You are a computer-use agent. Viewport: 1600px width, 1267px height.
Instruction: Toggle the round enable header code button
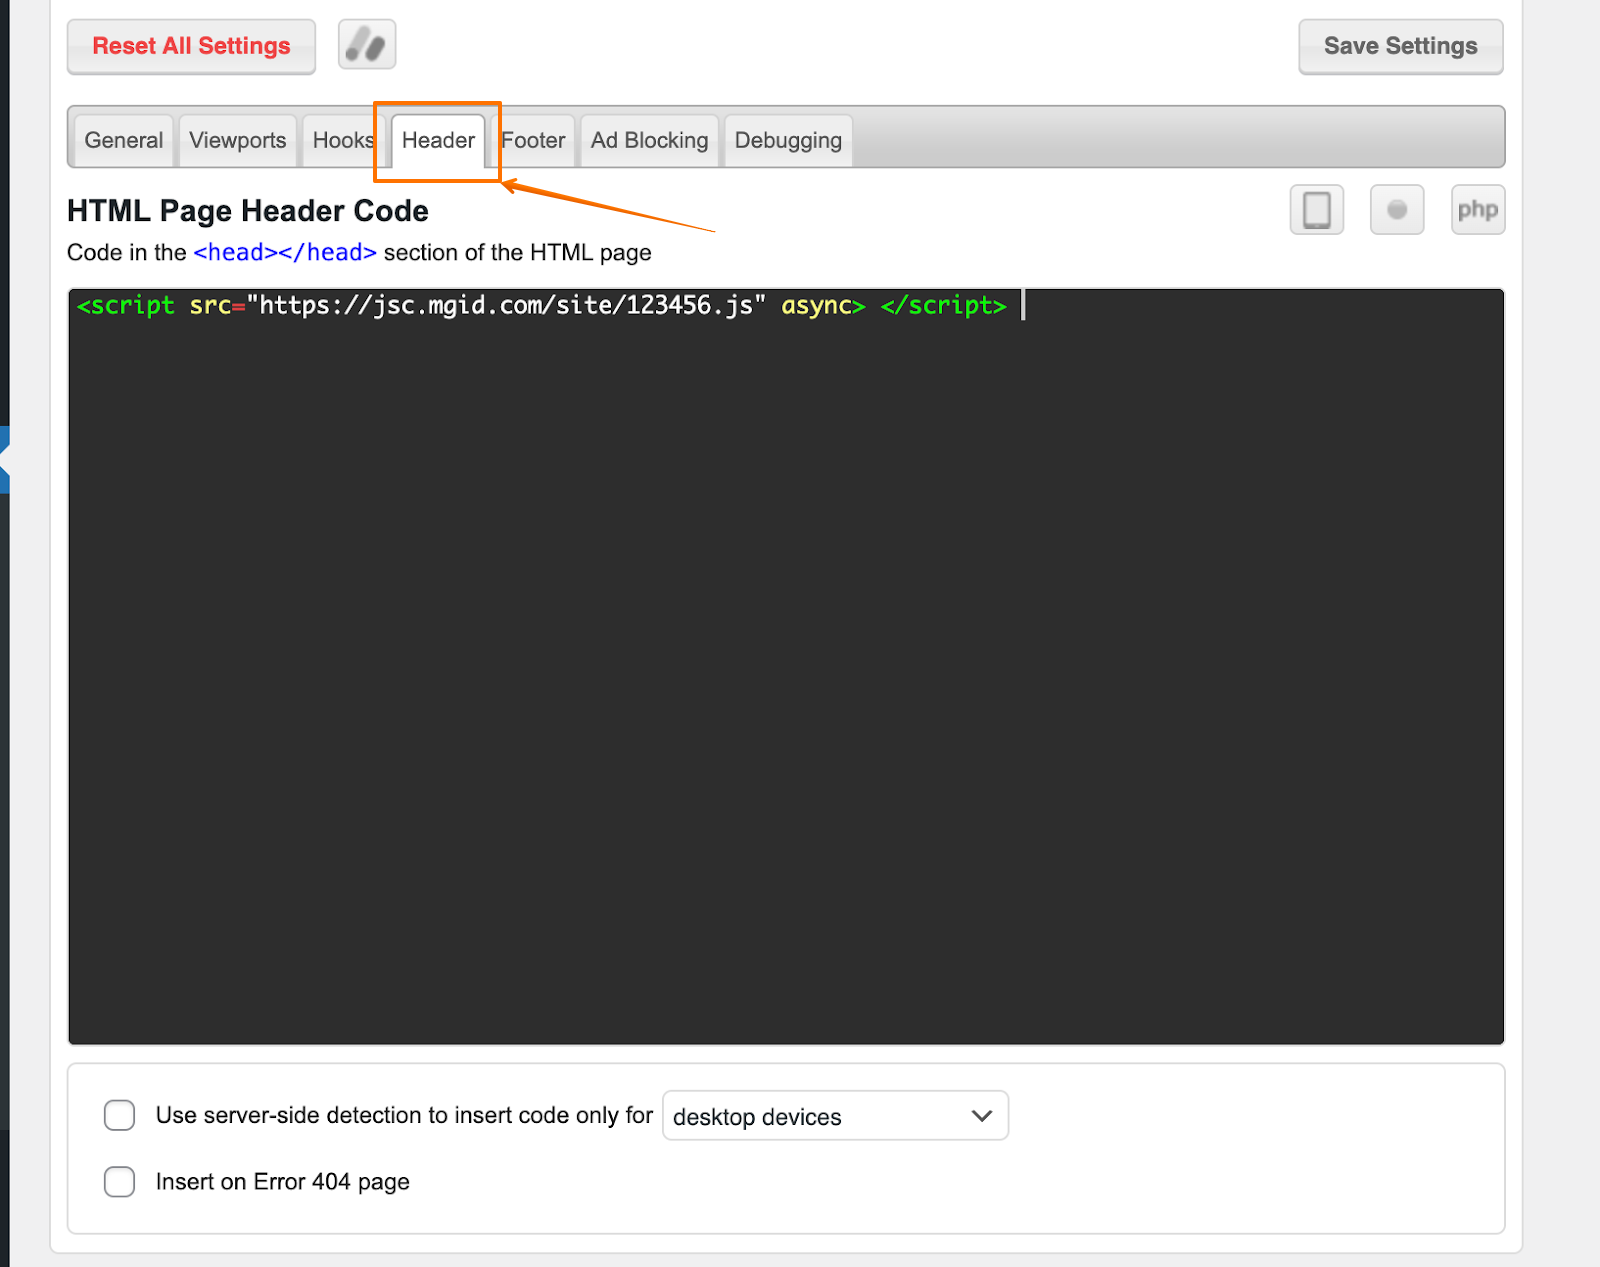(x=1396, y=210)
